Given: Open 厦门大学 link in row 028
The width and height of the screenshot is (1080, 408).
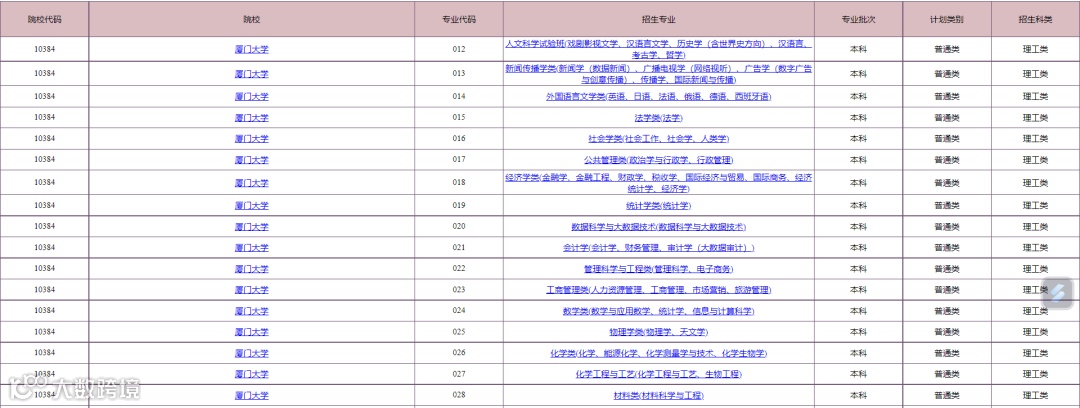Looking at the screenshot, I should click(x=251, y=396).
